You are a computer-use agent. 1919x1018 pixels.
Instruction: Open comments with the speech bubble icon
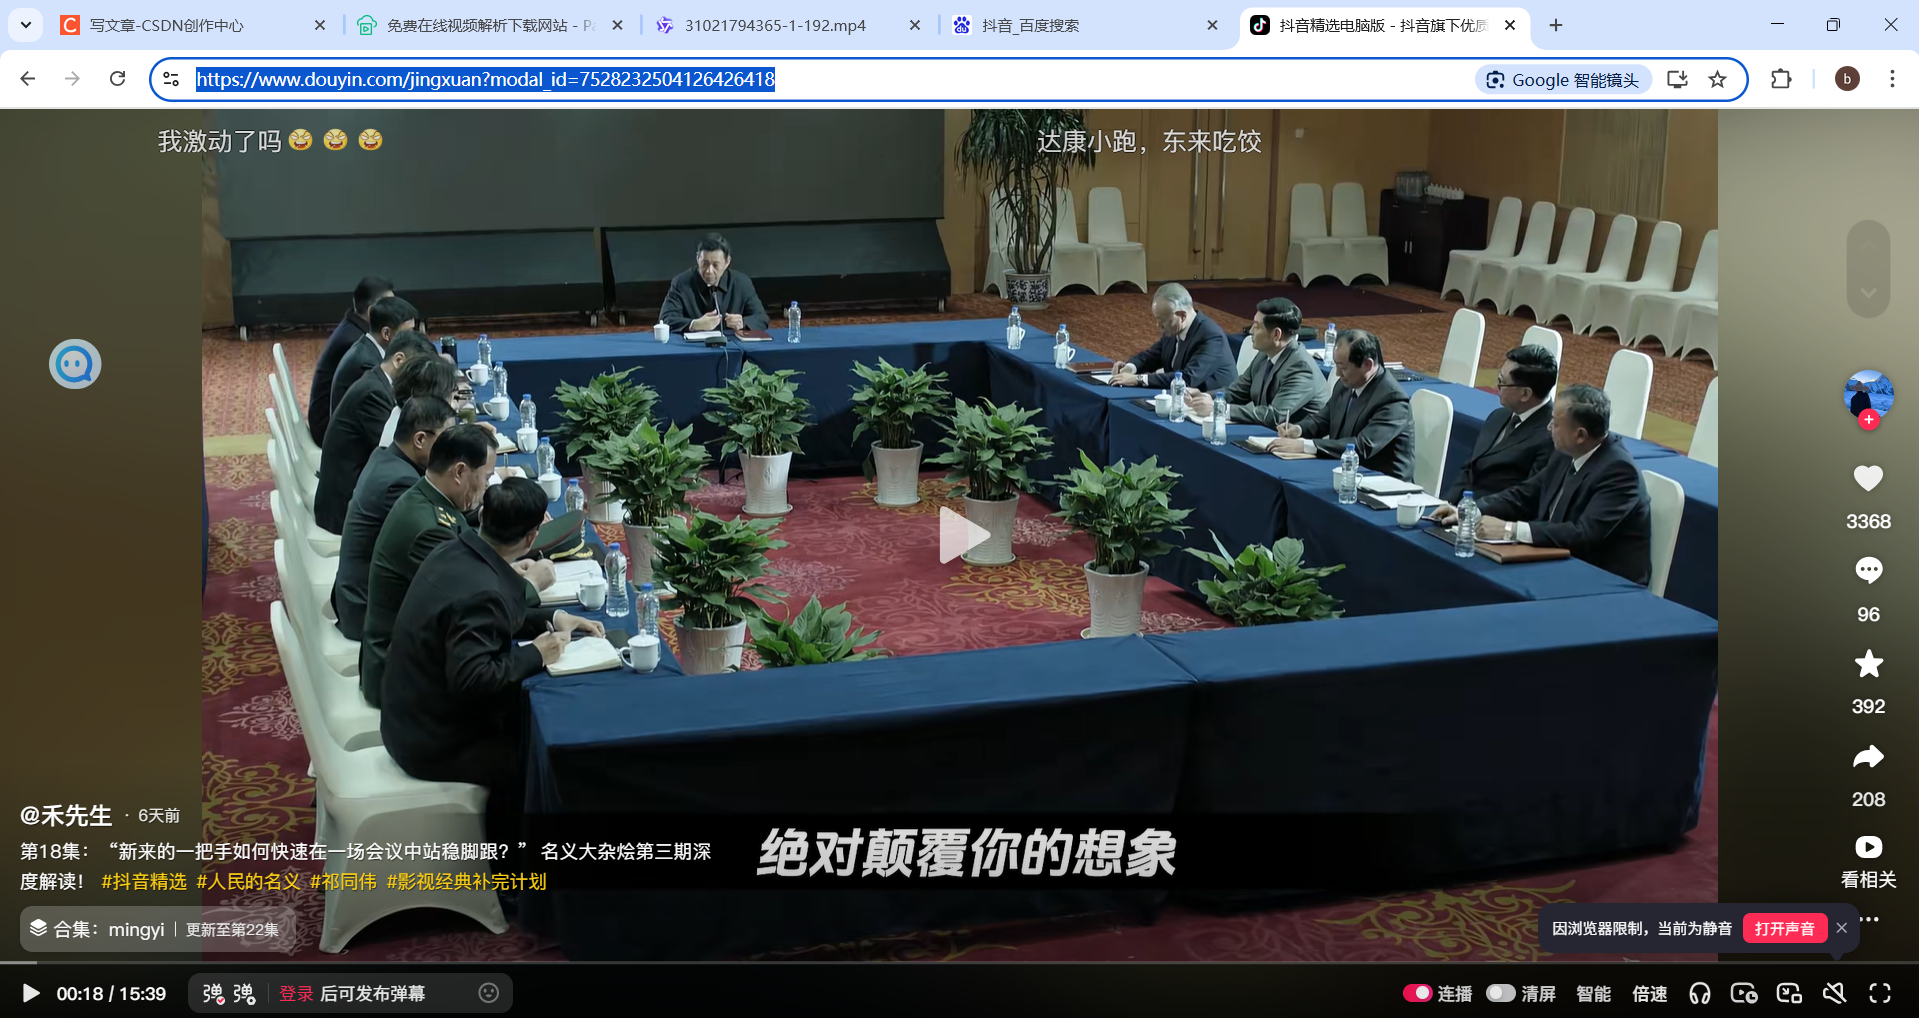pyautogui.click(x=1868, y=570)
